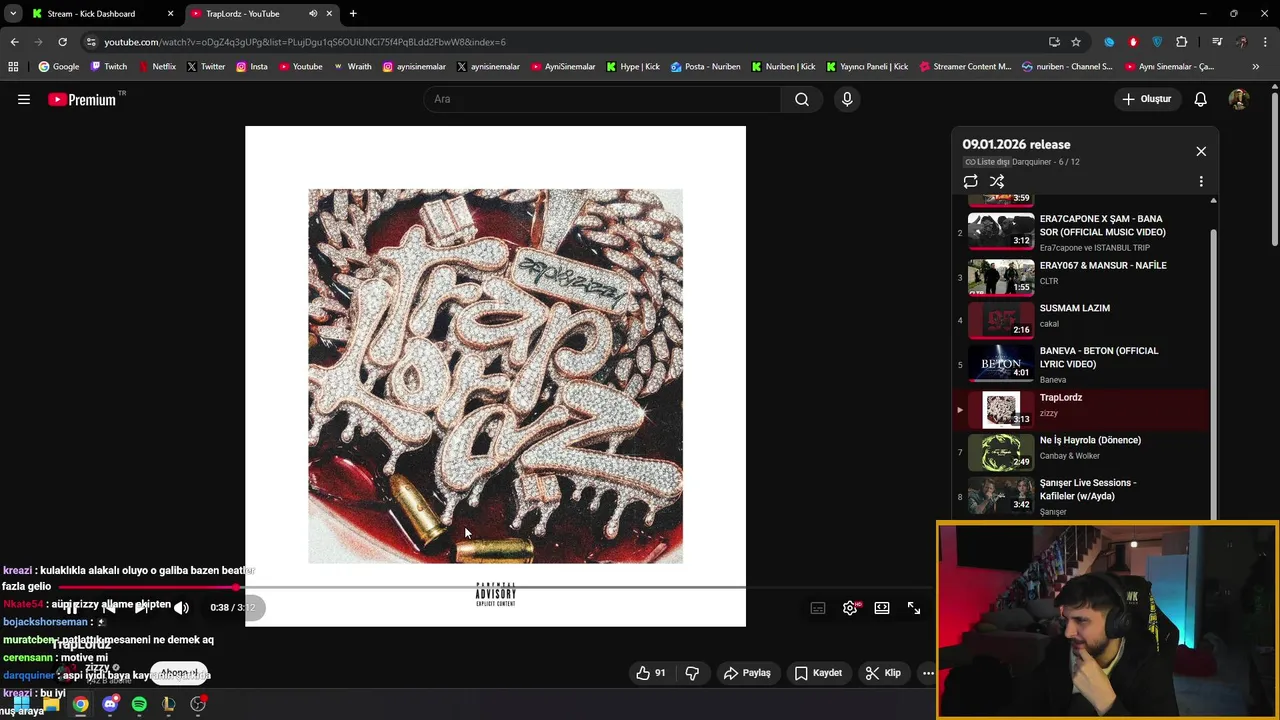Screen dimensions: 1280x720
Task: Click the address bar URL
Action: tap(305, 42)
